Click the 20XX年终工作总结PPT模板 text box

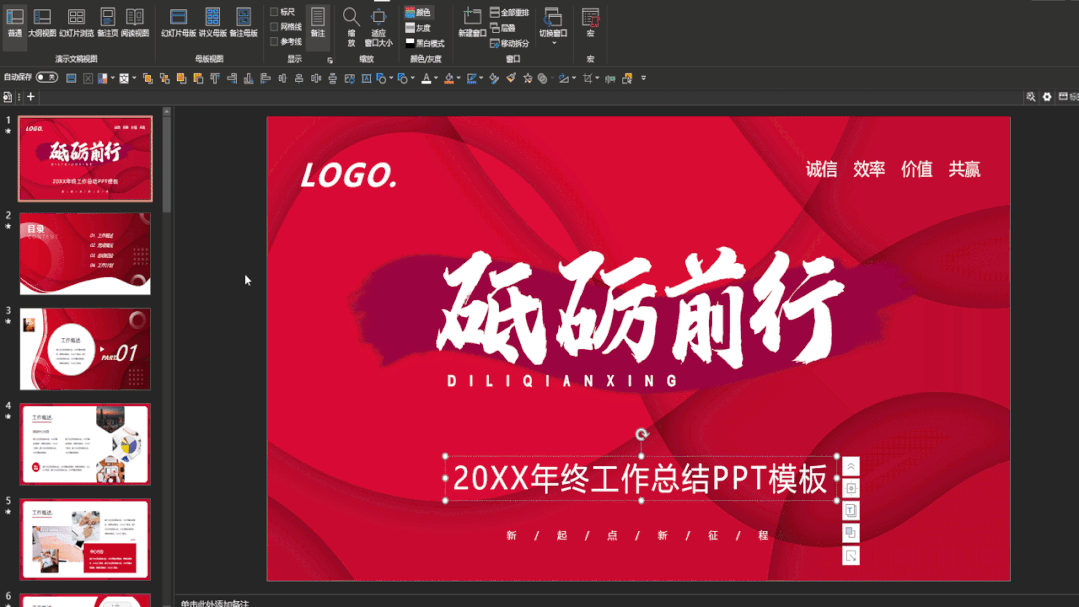click(x=641, y=478)
